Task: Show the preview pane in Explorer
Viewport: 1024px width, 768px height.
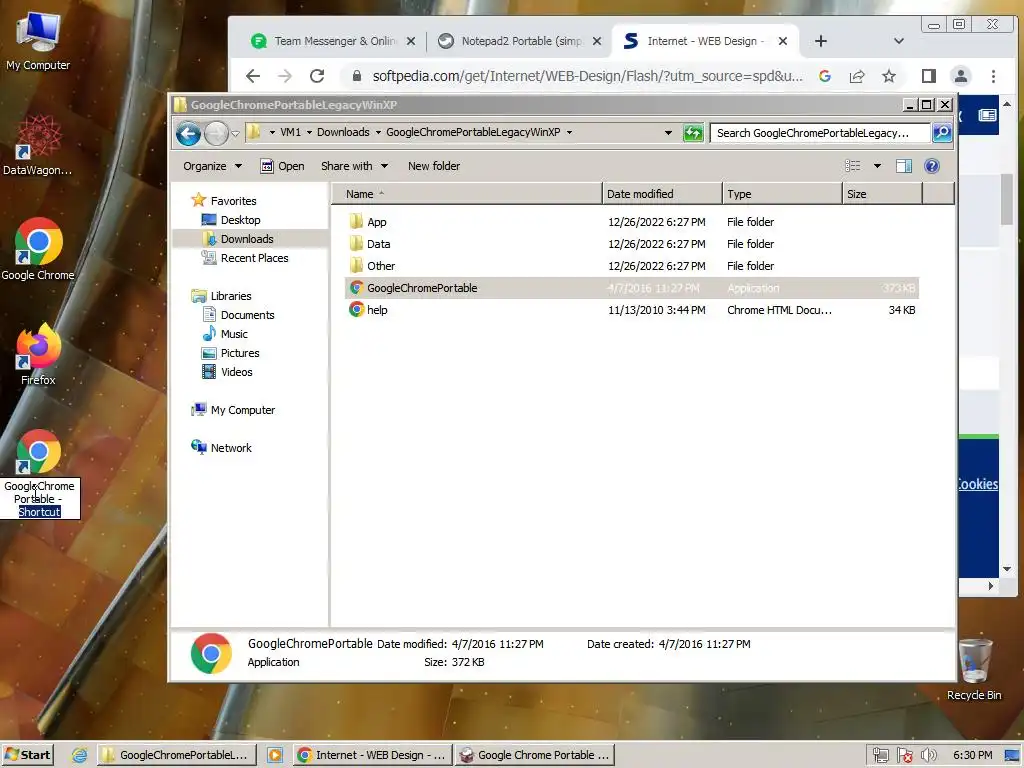Action: (x=904, y=166)
